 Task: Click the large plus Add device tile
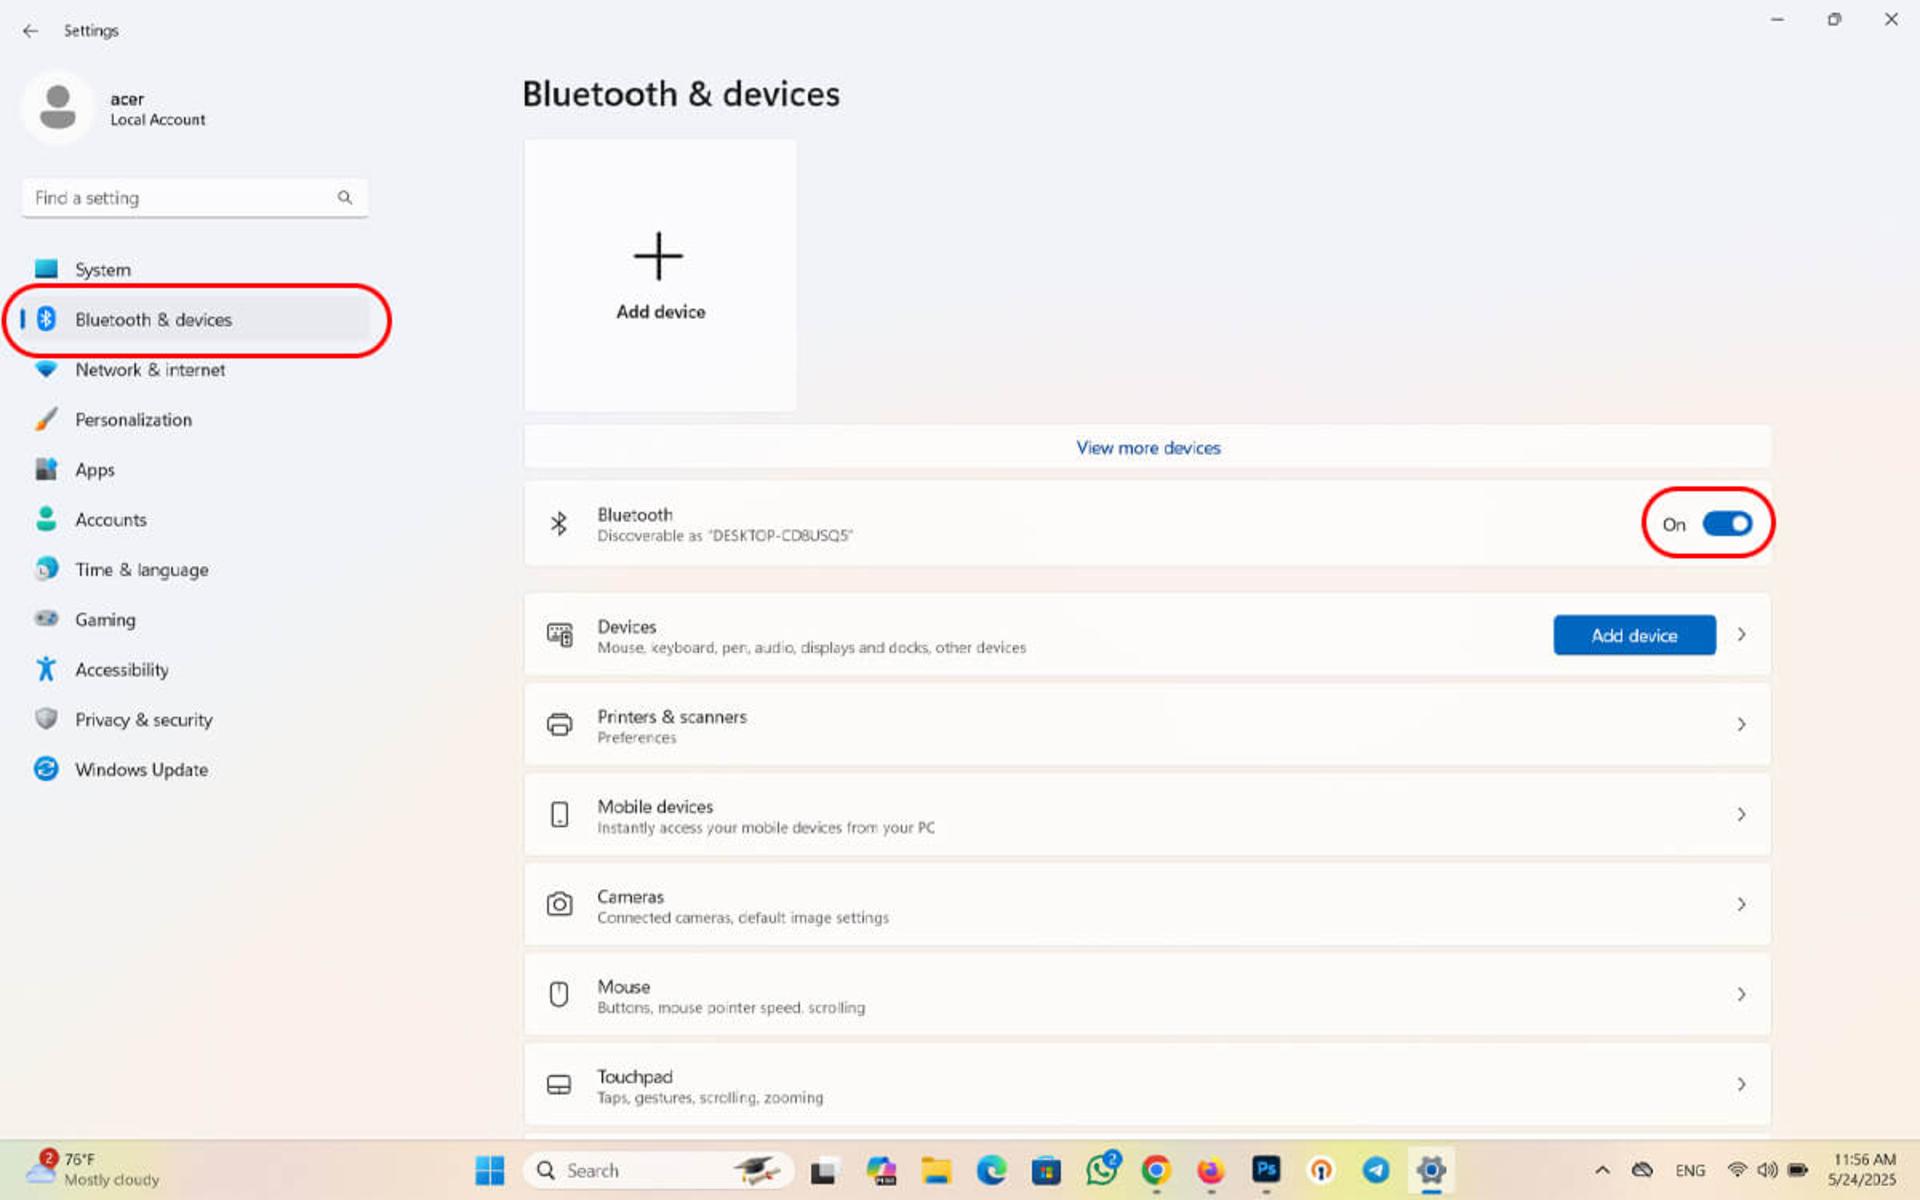click(x=660, y=275)
